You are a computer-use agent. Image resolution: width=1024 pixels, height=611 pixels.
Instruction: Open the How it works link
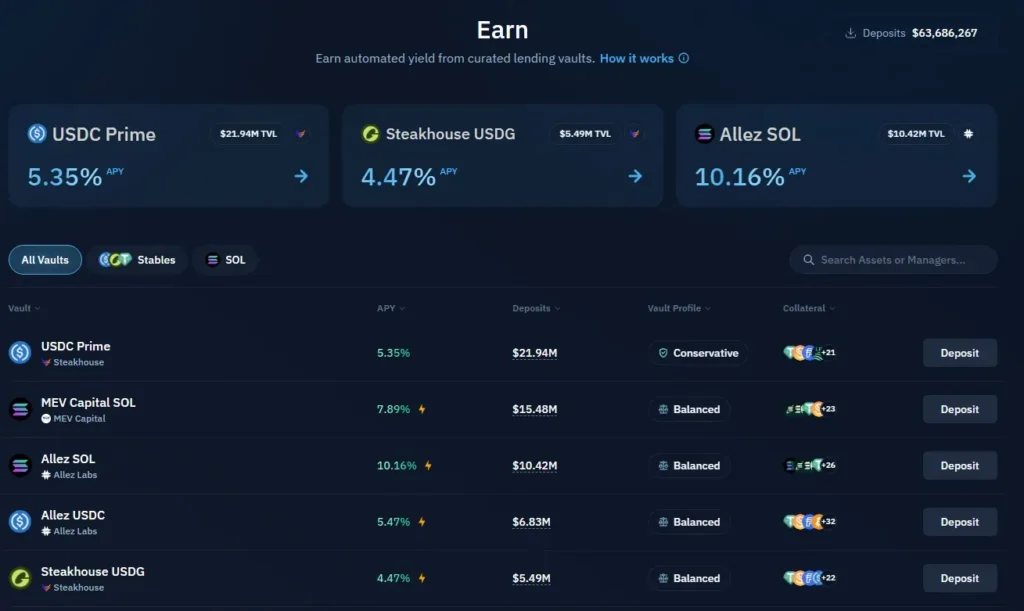click(637, 58)
